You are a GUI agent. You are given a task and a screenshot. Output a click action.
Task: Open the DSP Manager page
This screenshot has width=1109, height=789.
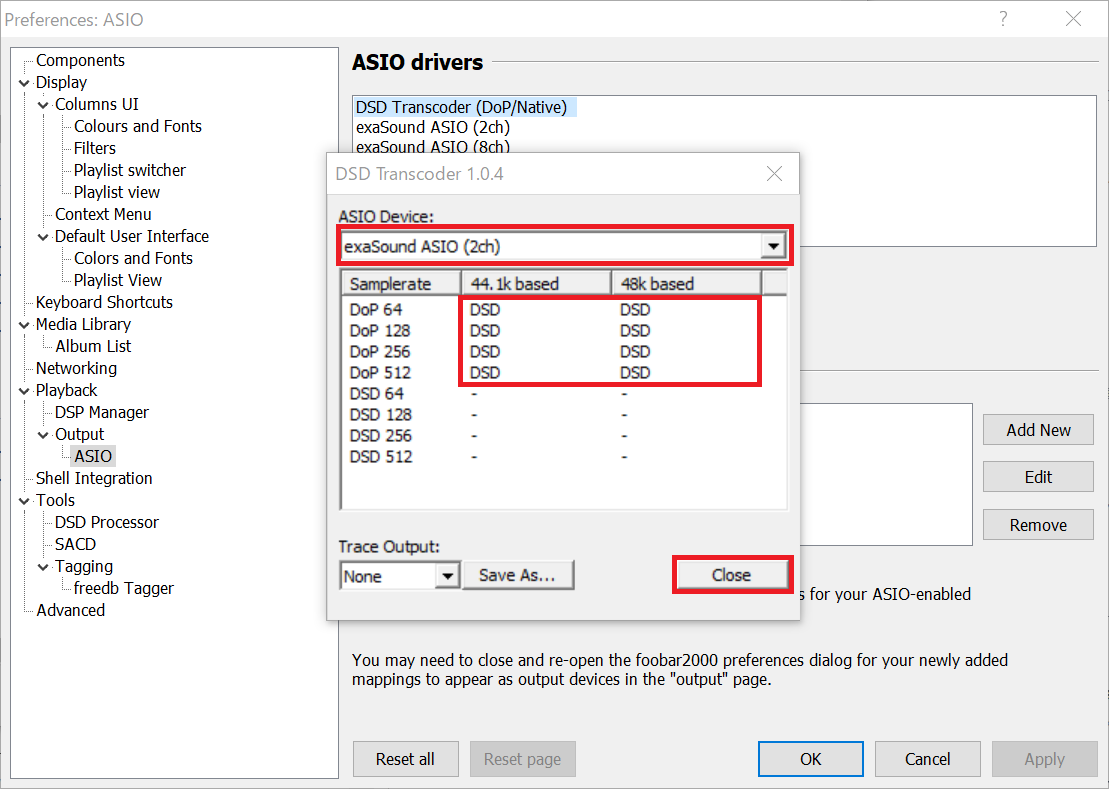point(102,413)
